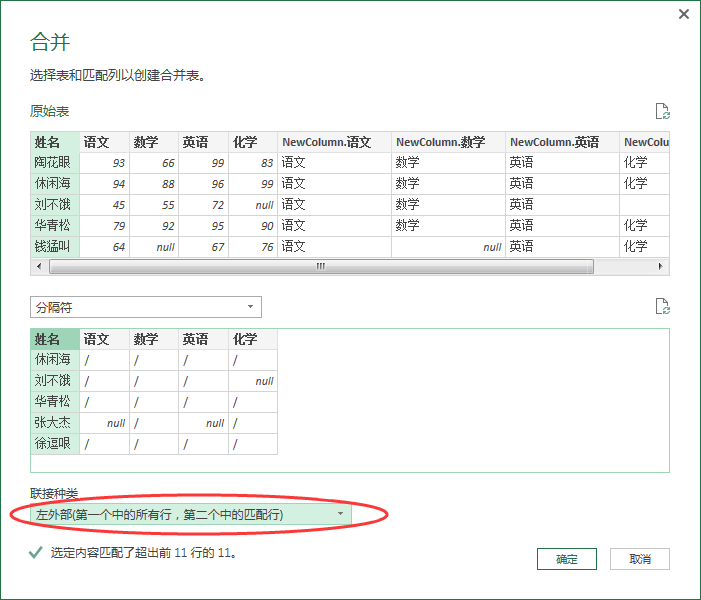701x600 pixels.
Task: Click 休闲海 name cell in bottom table
Action: (x=55, y=360)
